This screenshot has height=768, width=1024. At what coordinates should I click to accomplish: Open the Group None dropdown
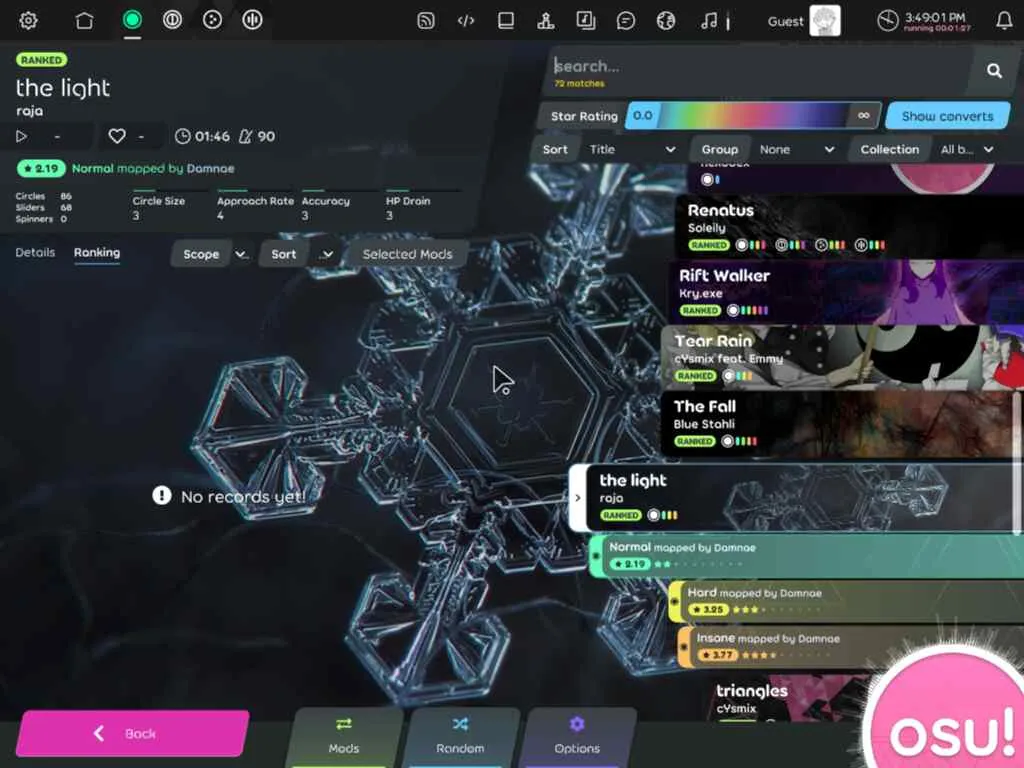795,150
